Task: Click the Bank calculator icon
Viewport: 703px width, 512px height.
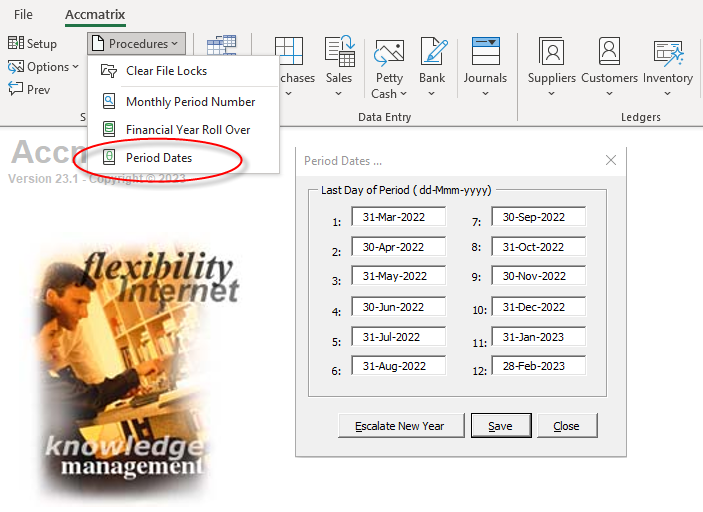Action: (x=432, y=52)
